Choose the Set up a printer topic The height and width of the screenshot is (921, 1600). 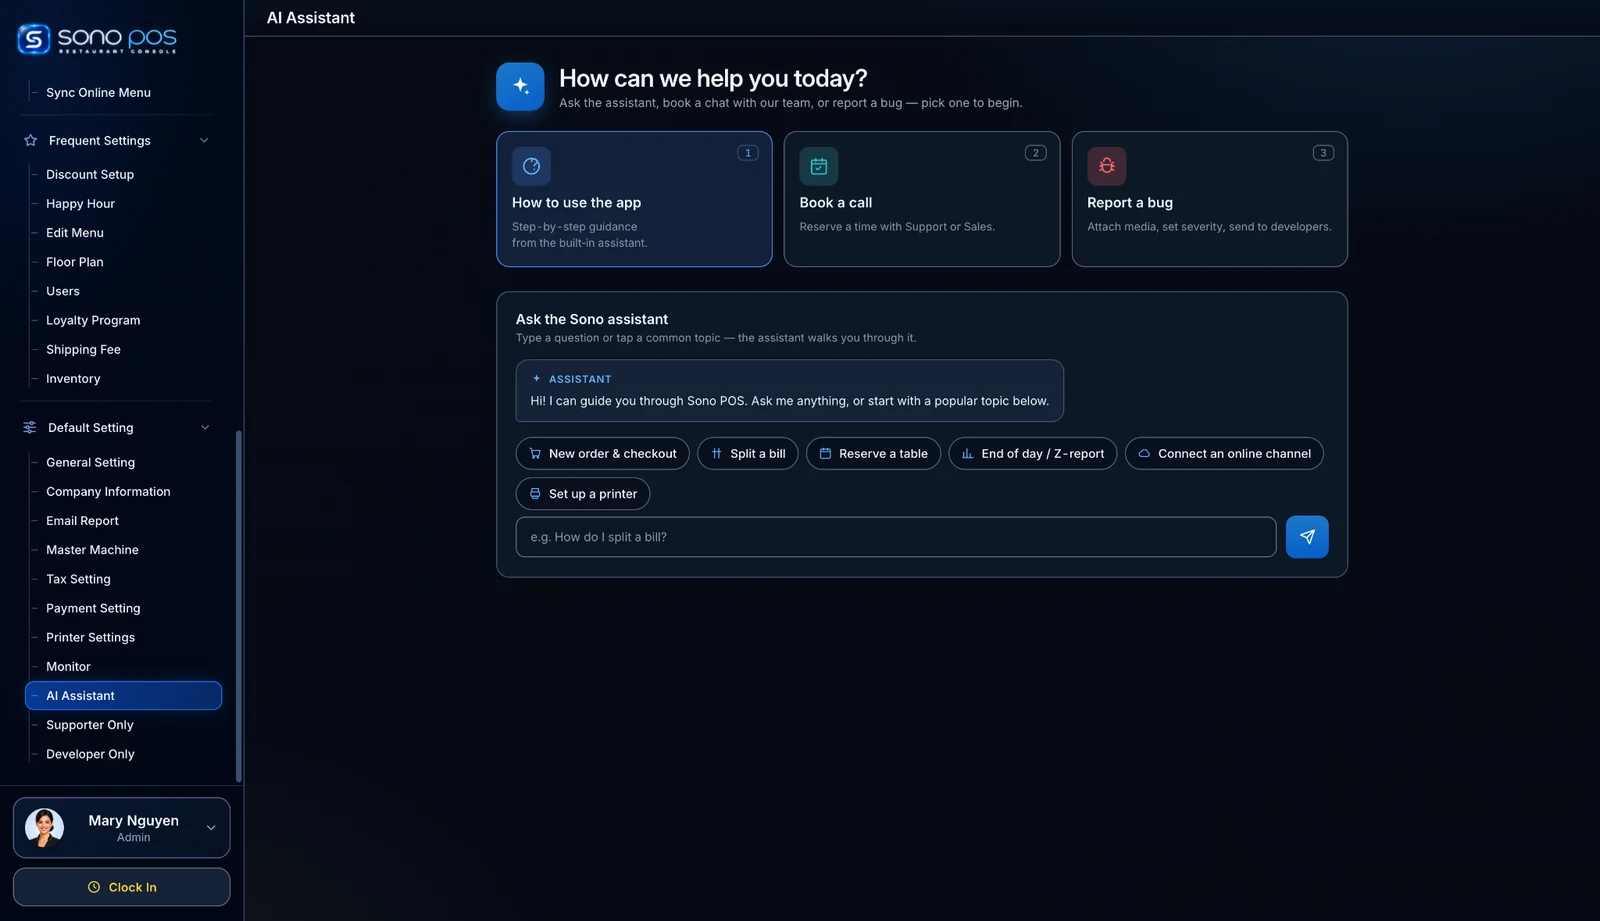(583, 494)
